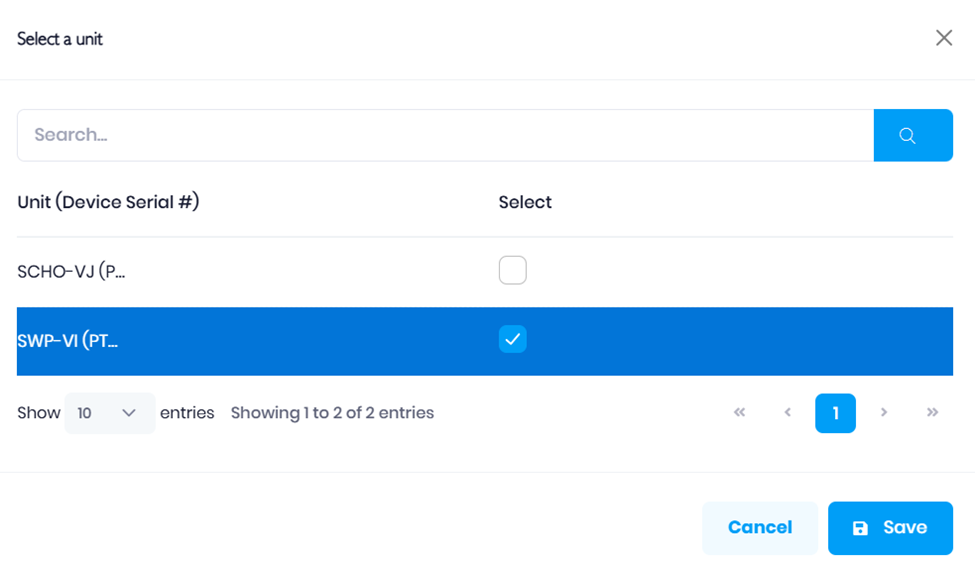Select page 1 in pagination
Screen dimensions: 975x566
pos(835,413)
